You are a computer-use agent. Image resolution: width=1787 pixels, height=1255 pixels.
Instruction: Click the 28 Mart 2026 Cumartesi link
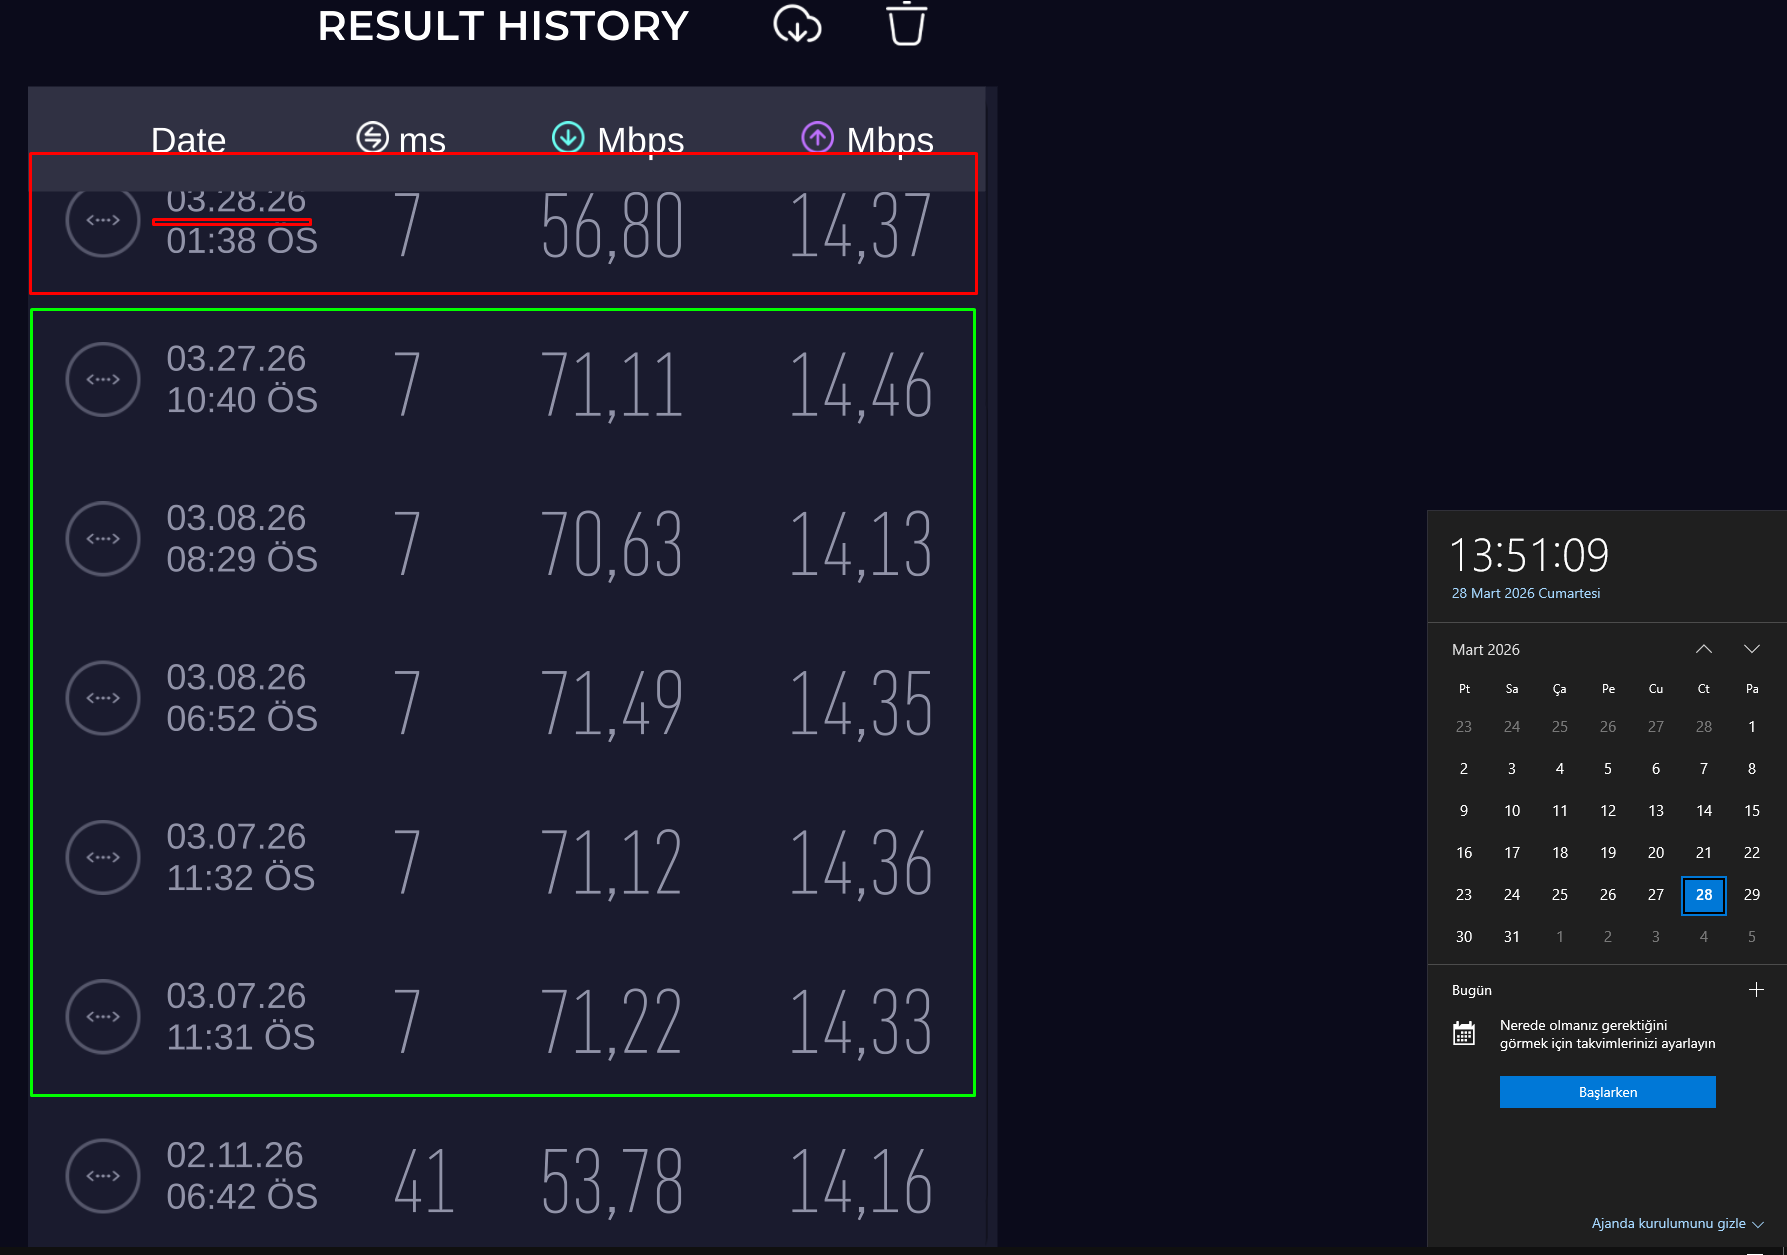tap(1526, 593)
